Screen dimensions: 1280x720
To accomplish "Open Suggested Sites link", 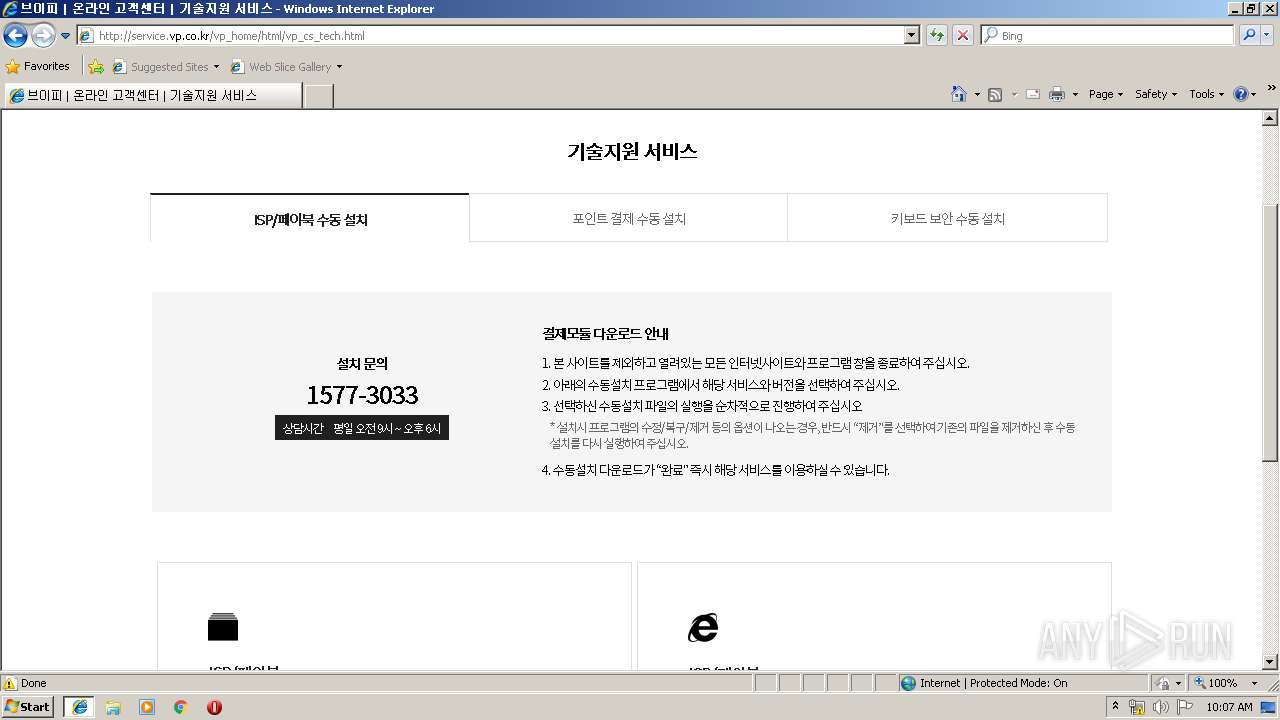I will [x=166, y=67].
